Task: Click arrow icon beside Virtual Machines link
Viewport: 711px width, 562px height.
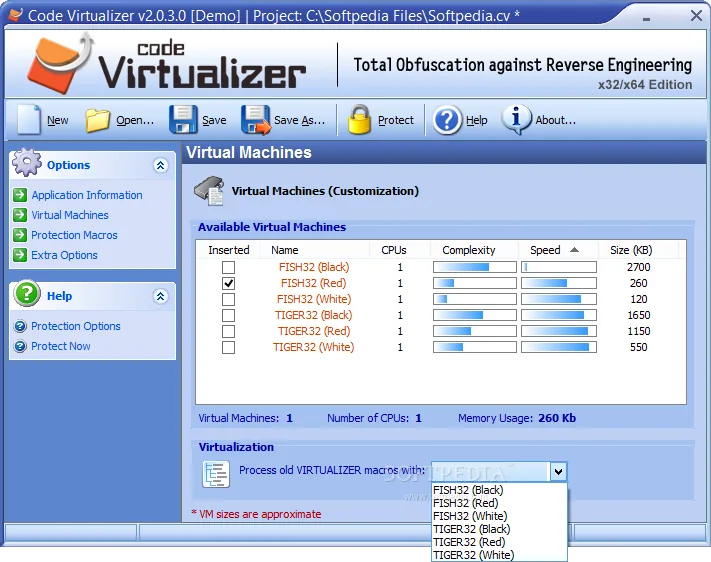Action: (20, 215)
